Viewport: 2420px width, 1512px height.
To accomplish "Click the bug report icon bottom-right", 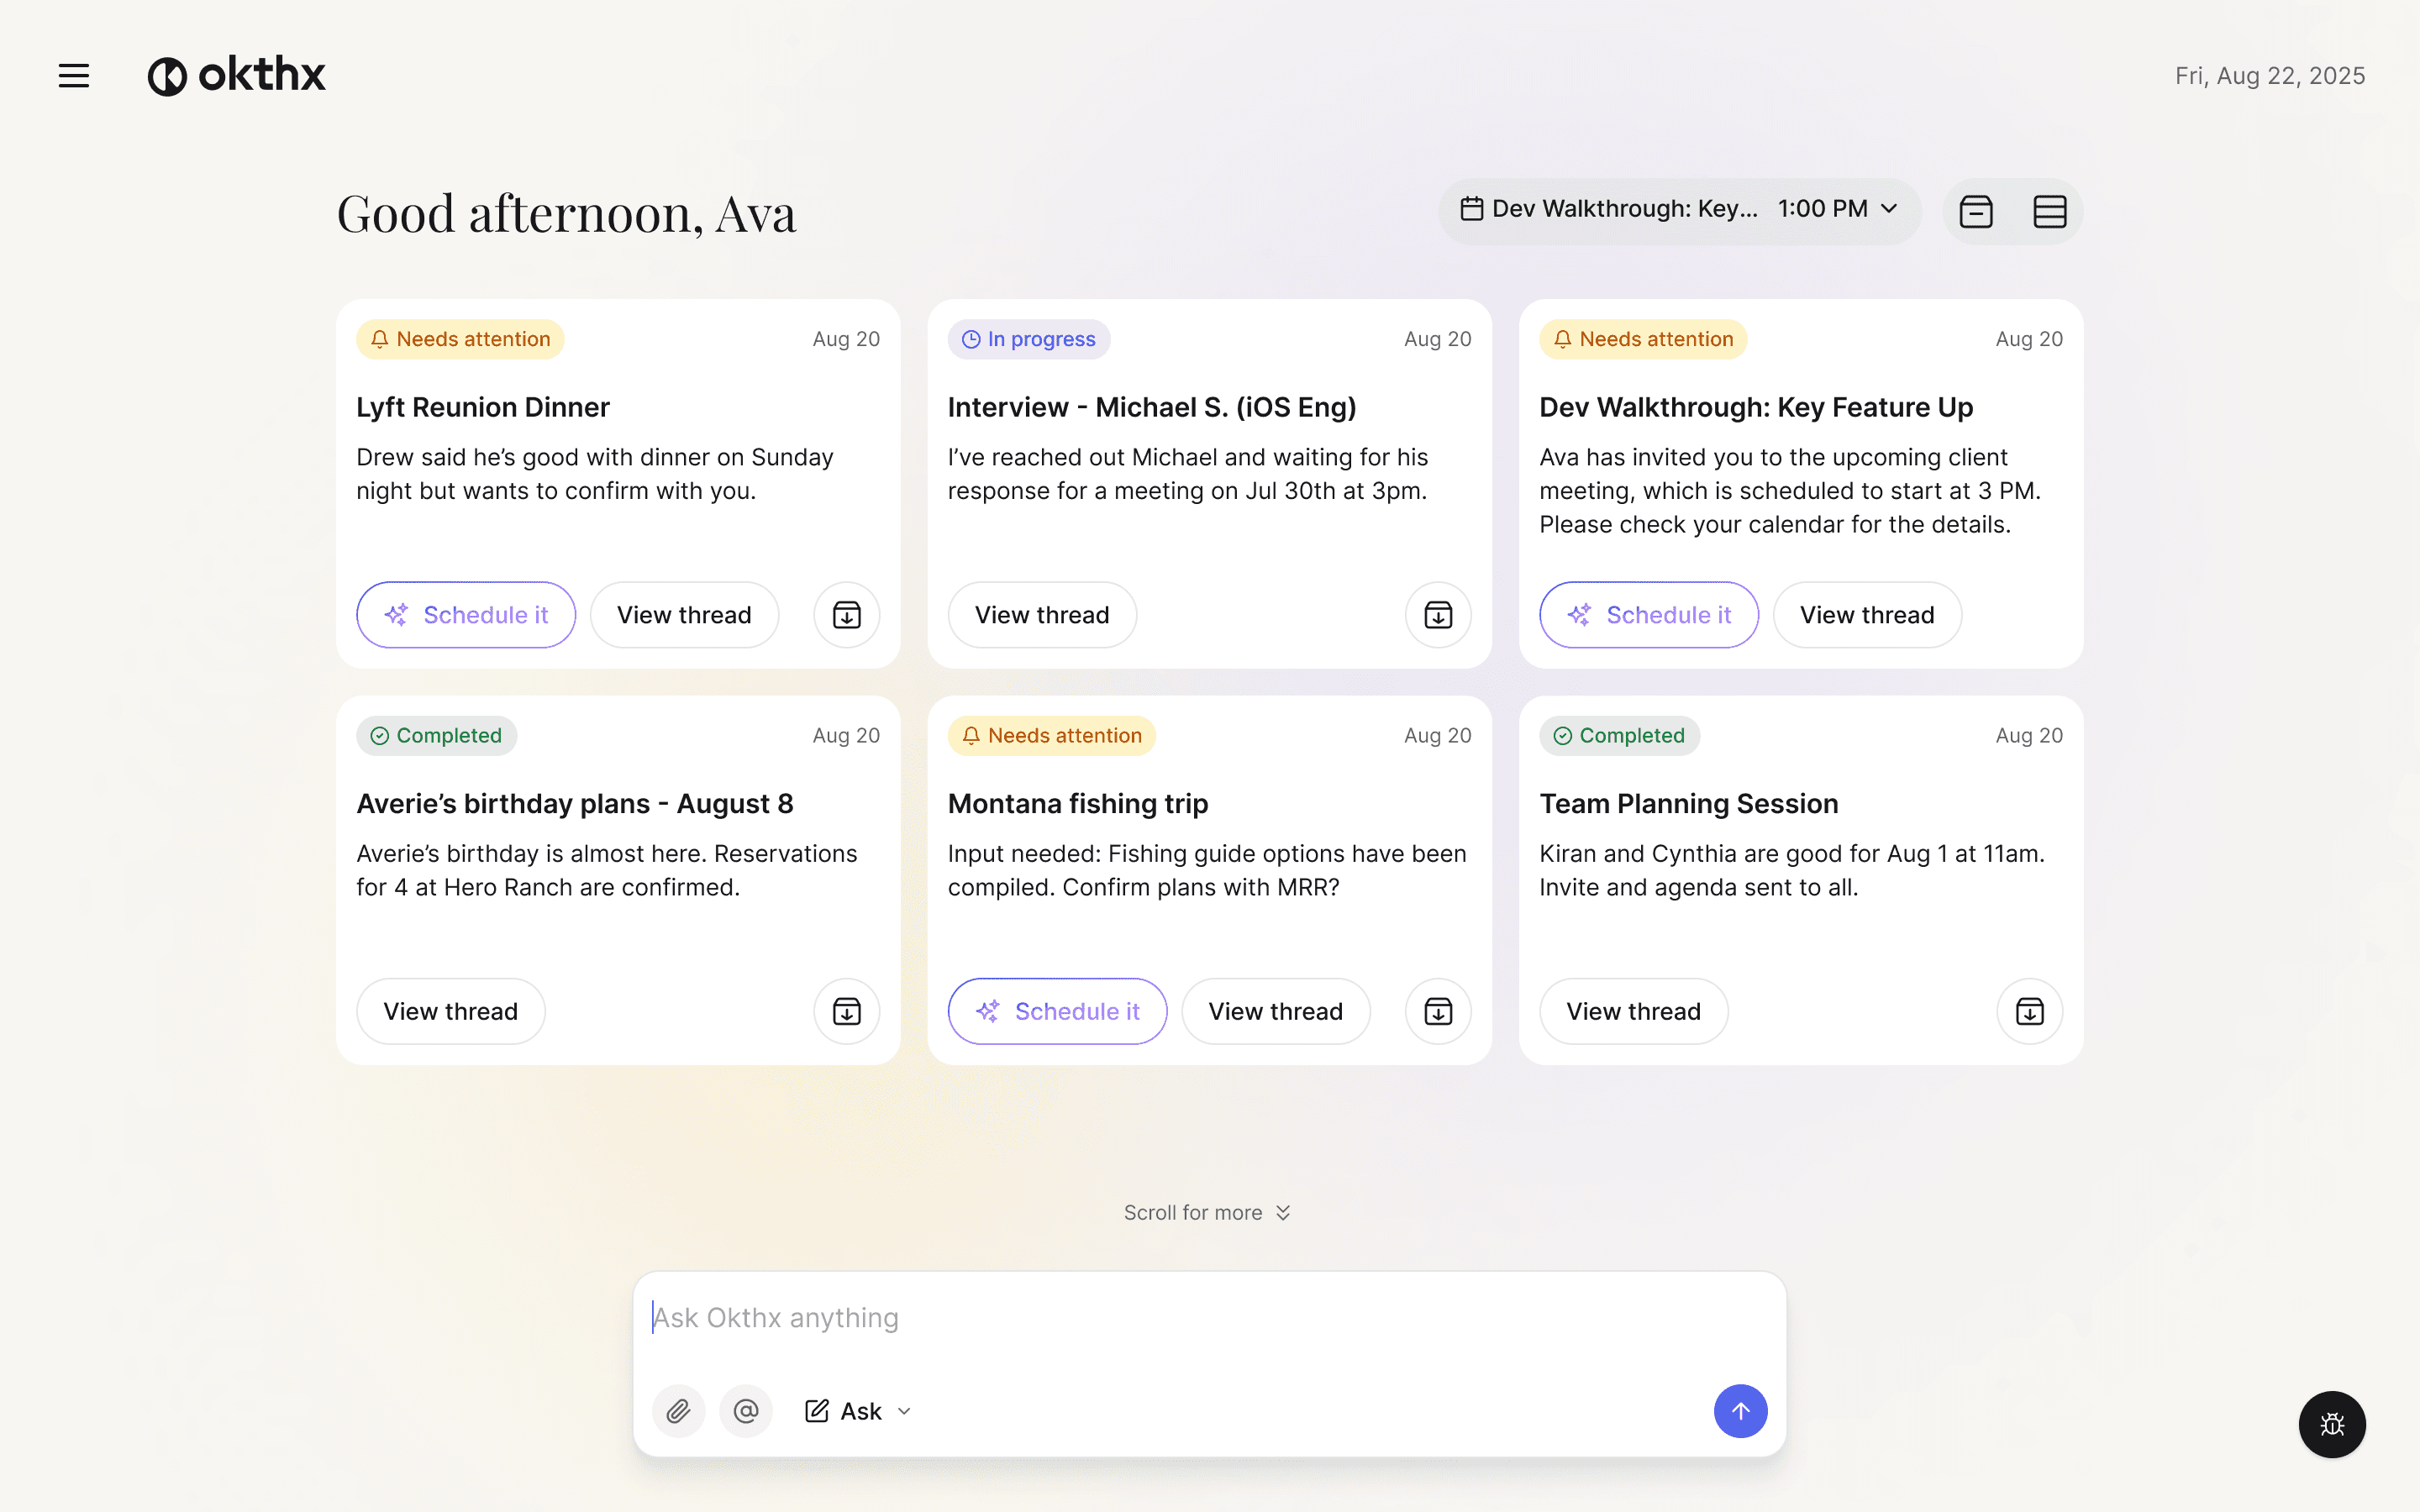I will click(x=2332, y=1424).
